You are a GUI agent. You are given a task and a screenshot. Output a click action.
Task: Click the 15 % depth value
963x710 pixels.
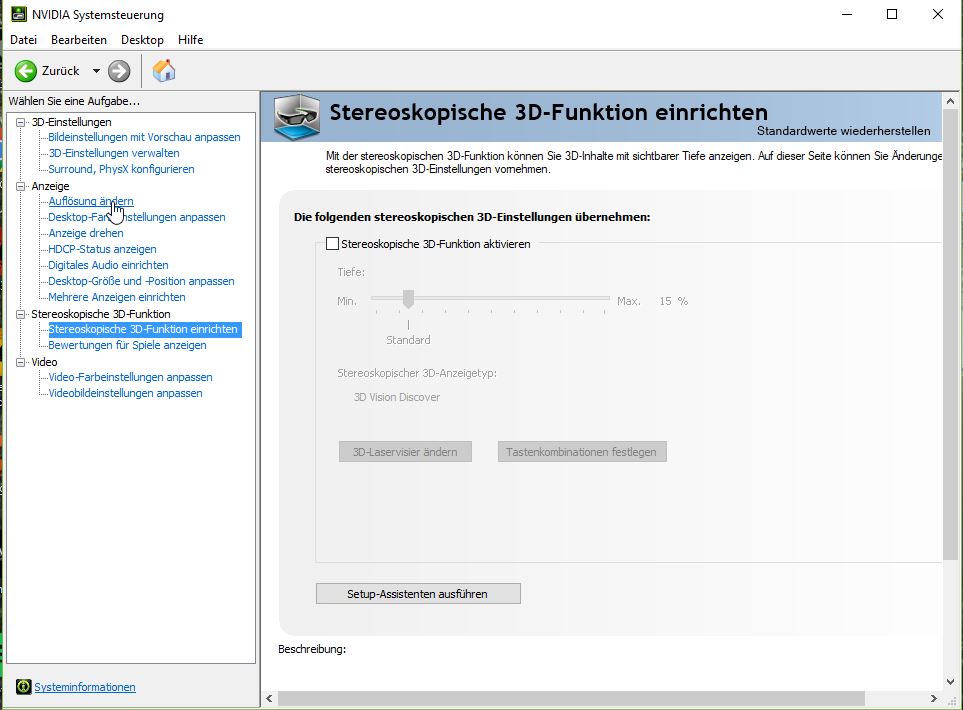click(674, 301)
